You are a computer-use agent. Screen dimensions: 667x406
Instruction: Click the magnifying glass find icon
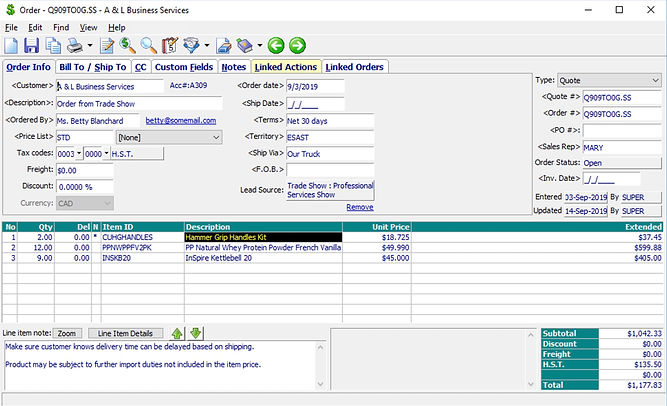pos(148,46)
